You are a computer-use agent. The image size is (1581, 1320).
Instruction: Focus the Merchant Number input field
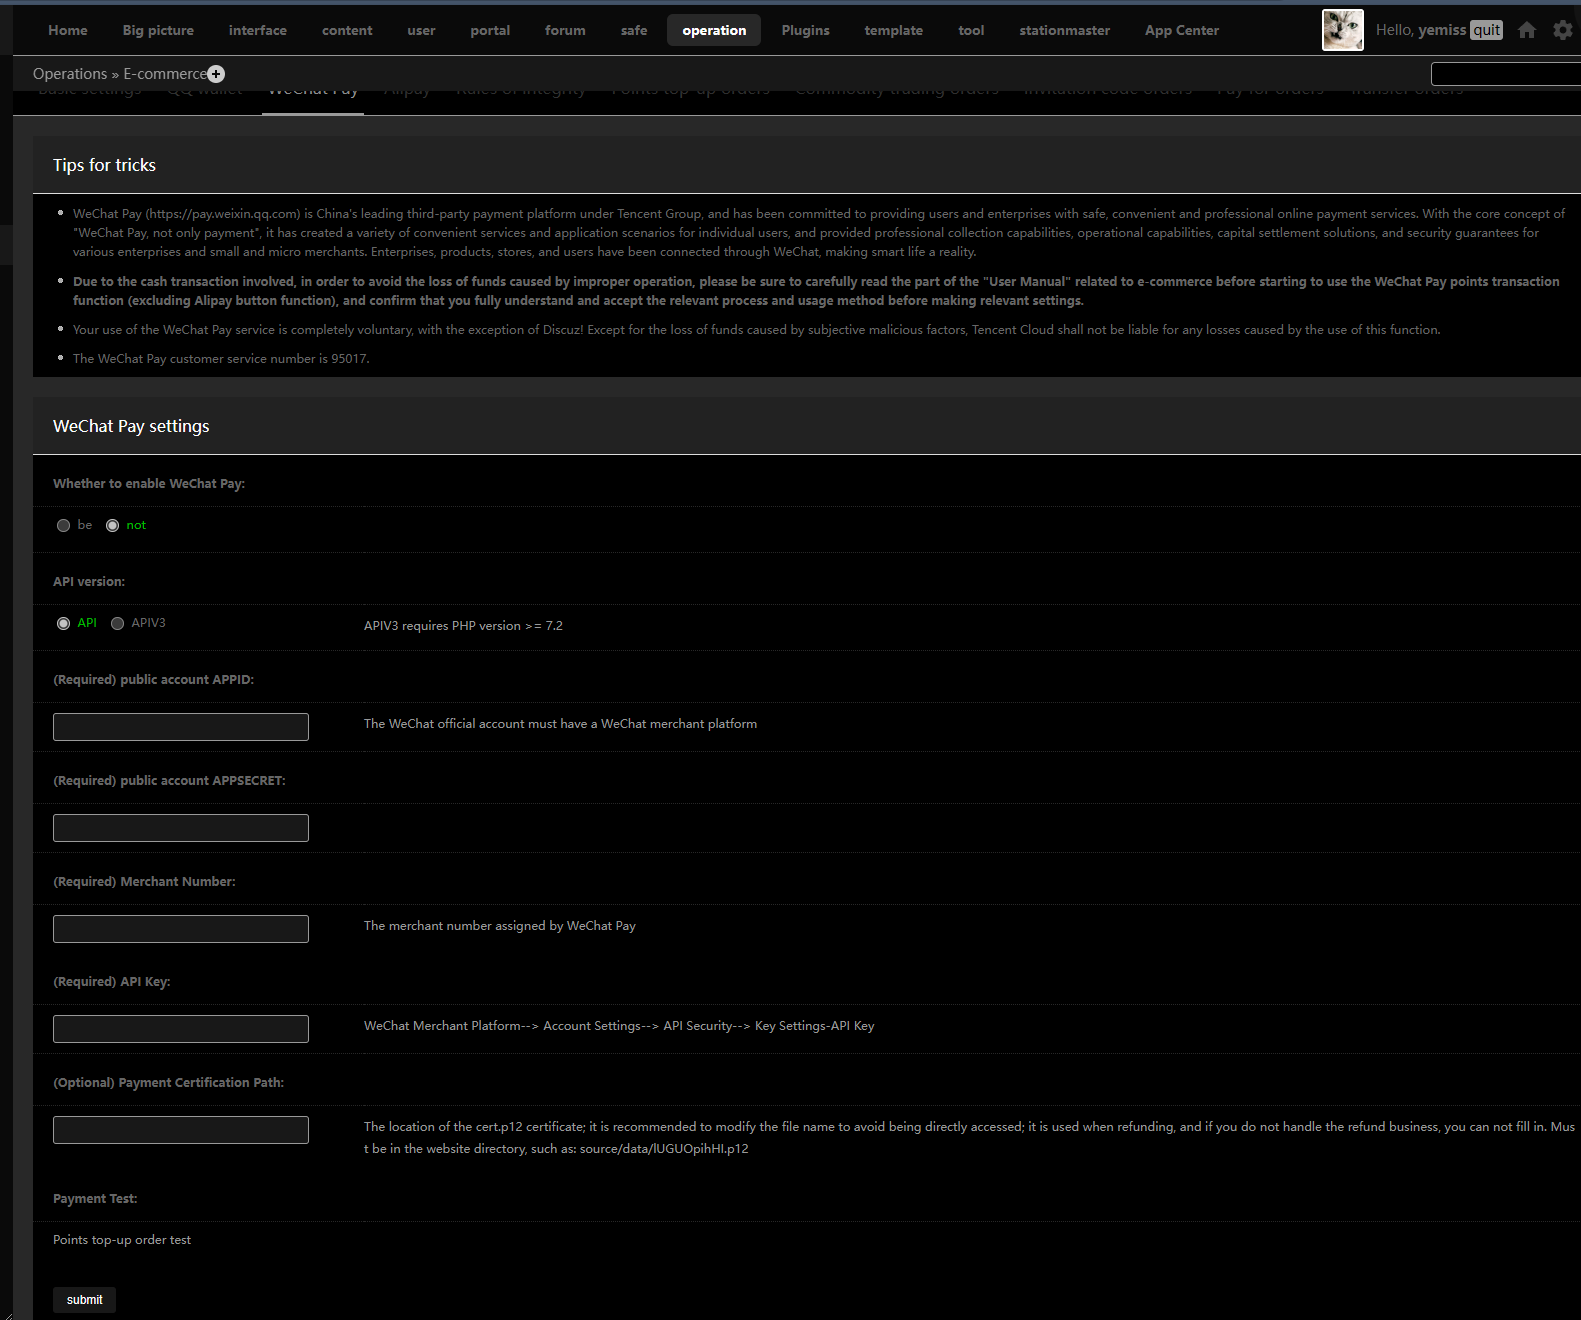181,929
